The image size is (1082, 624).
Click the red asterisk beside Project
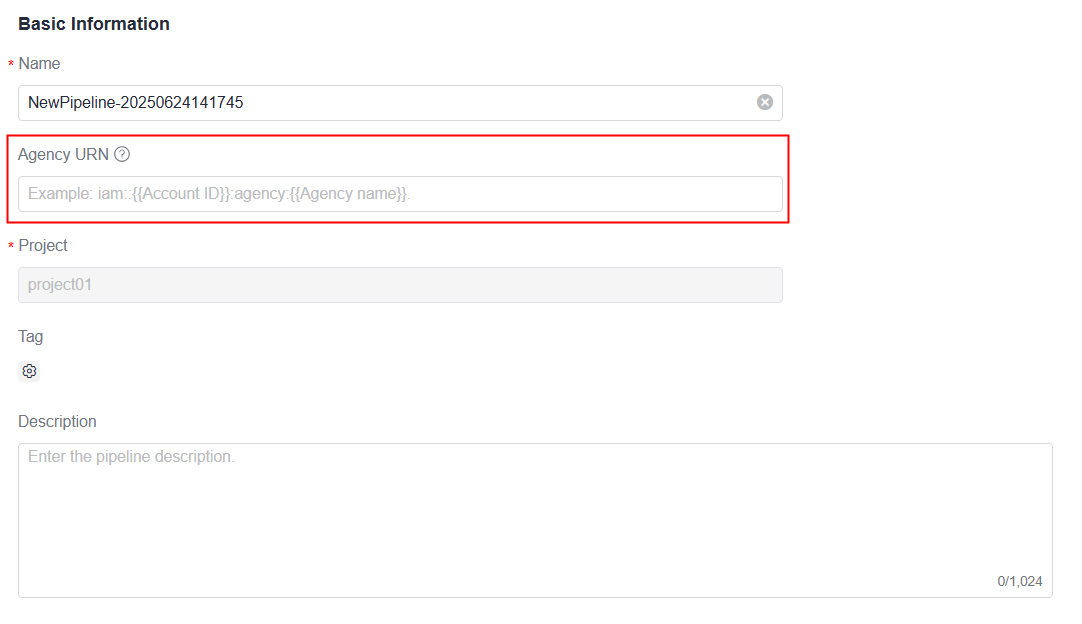click(x=11, y=247)
